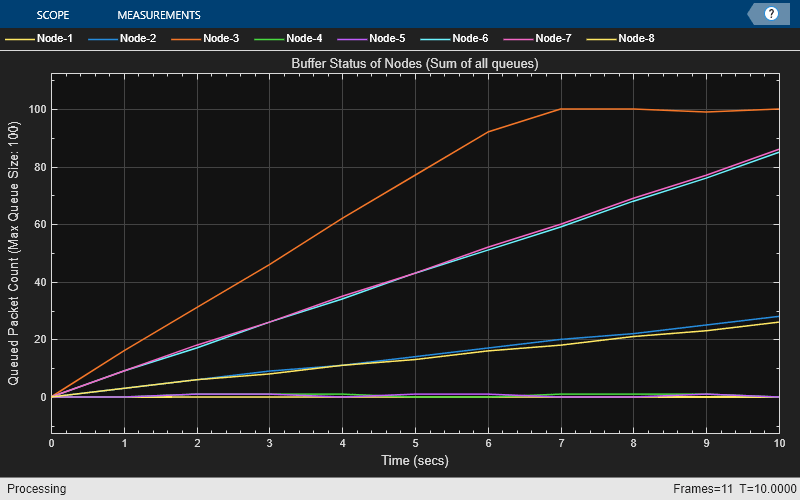Click the Frames=11 status indicator
The width and height of the screenshot is (800, 500).
click(701, 489)
